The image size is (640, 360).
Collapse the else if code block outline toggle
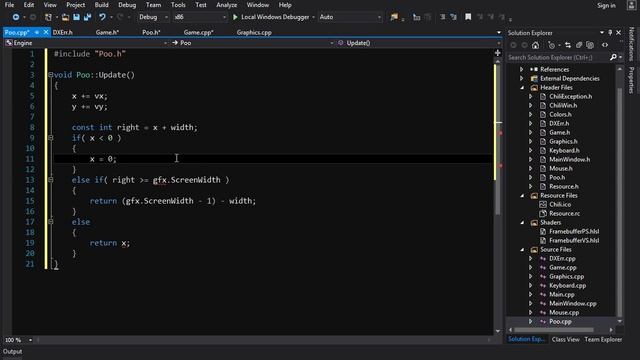[x=51, y=180]
